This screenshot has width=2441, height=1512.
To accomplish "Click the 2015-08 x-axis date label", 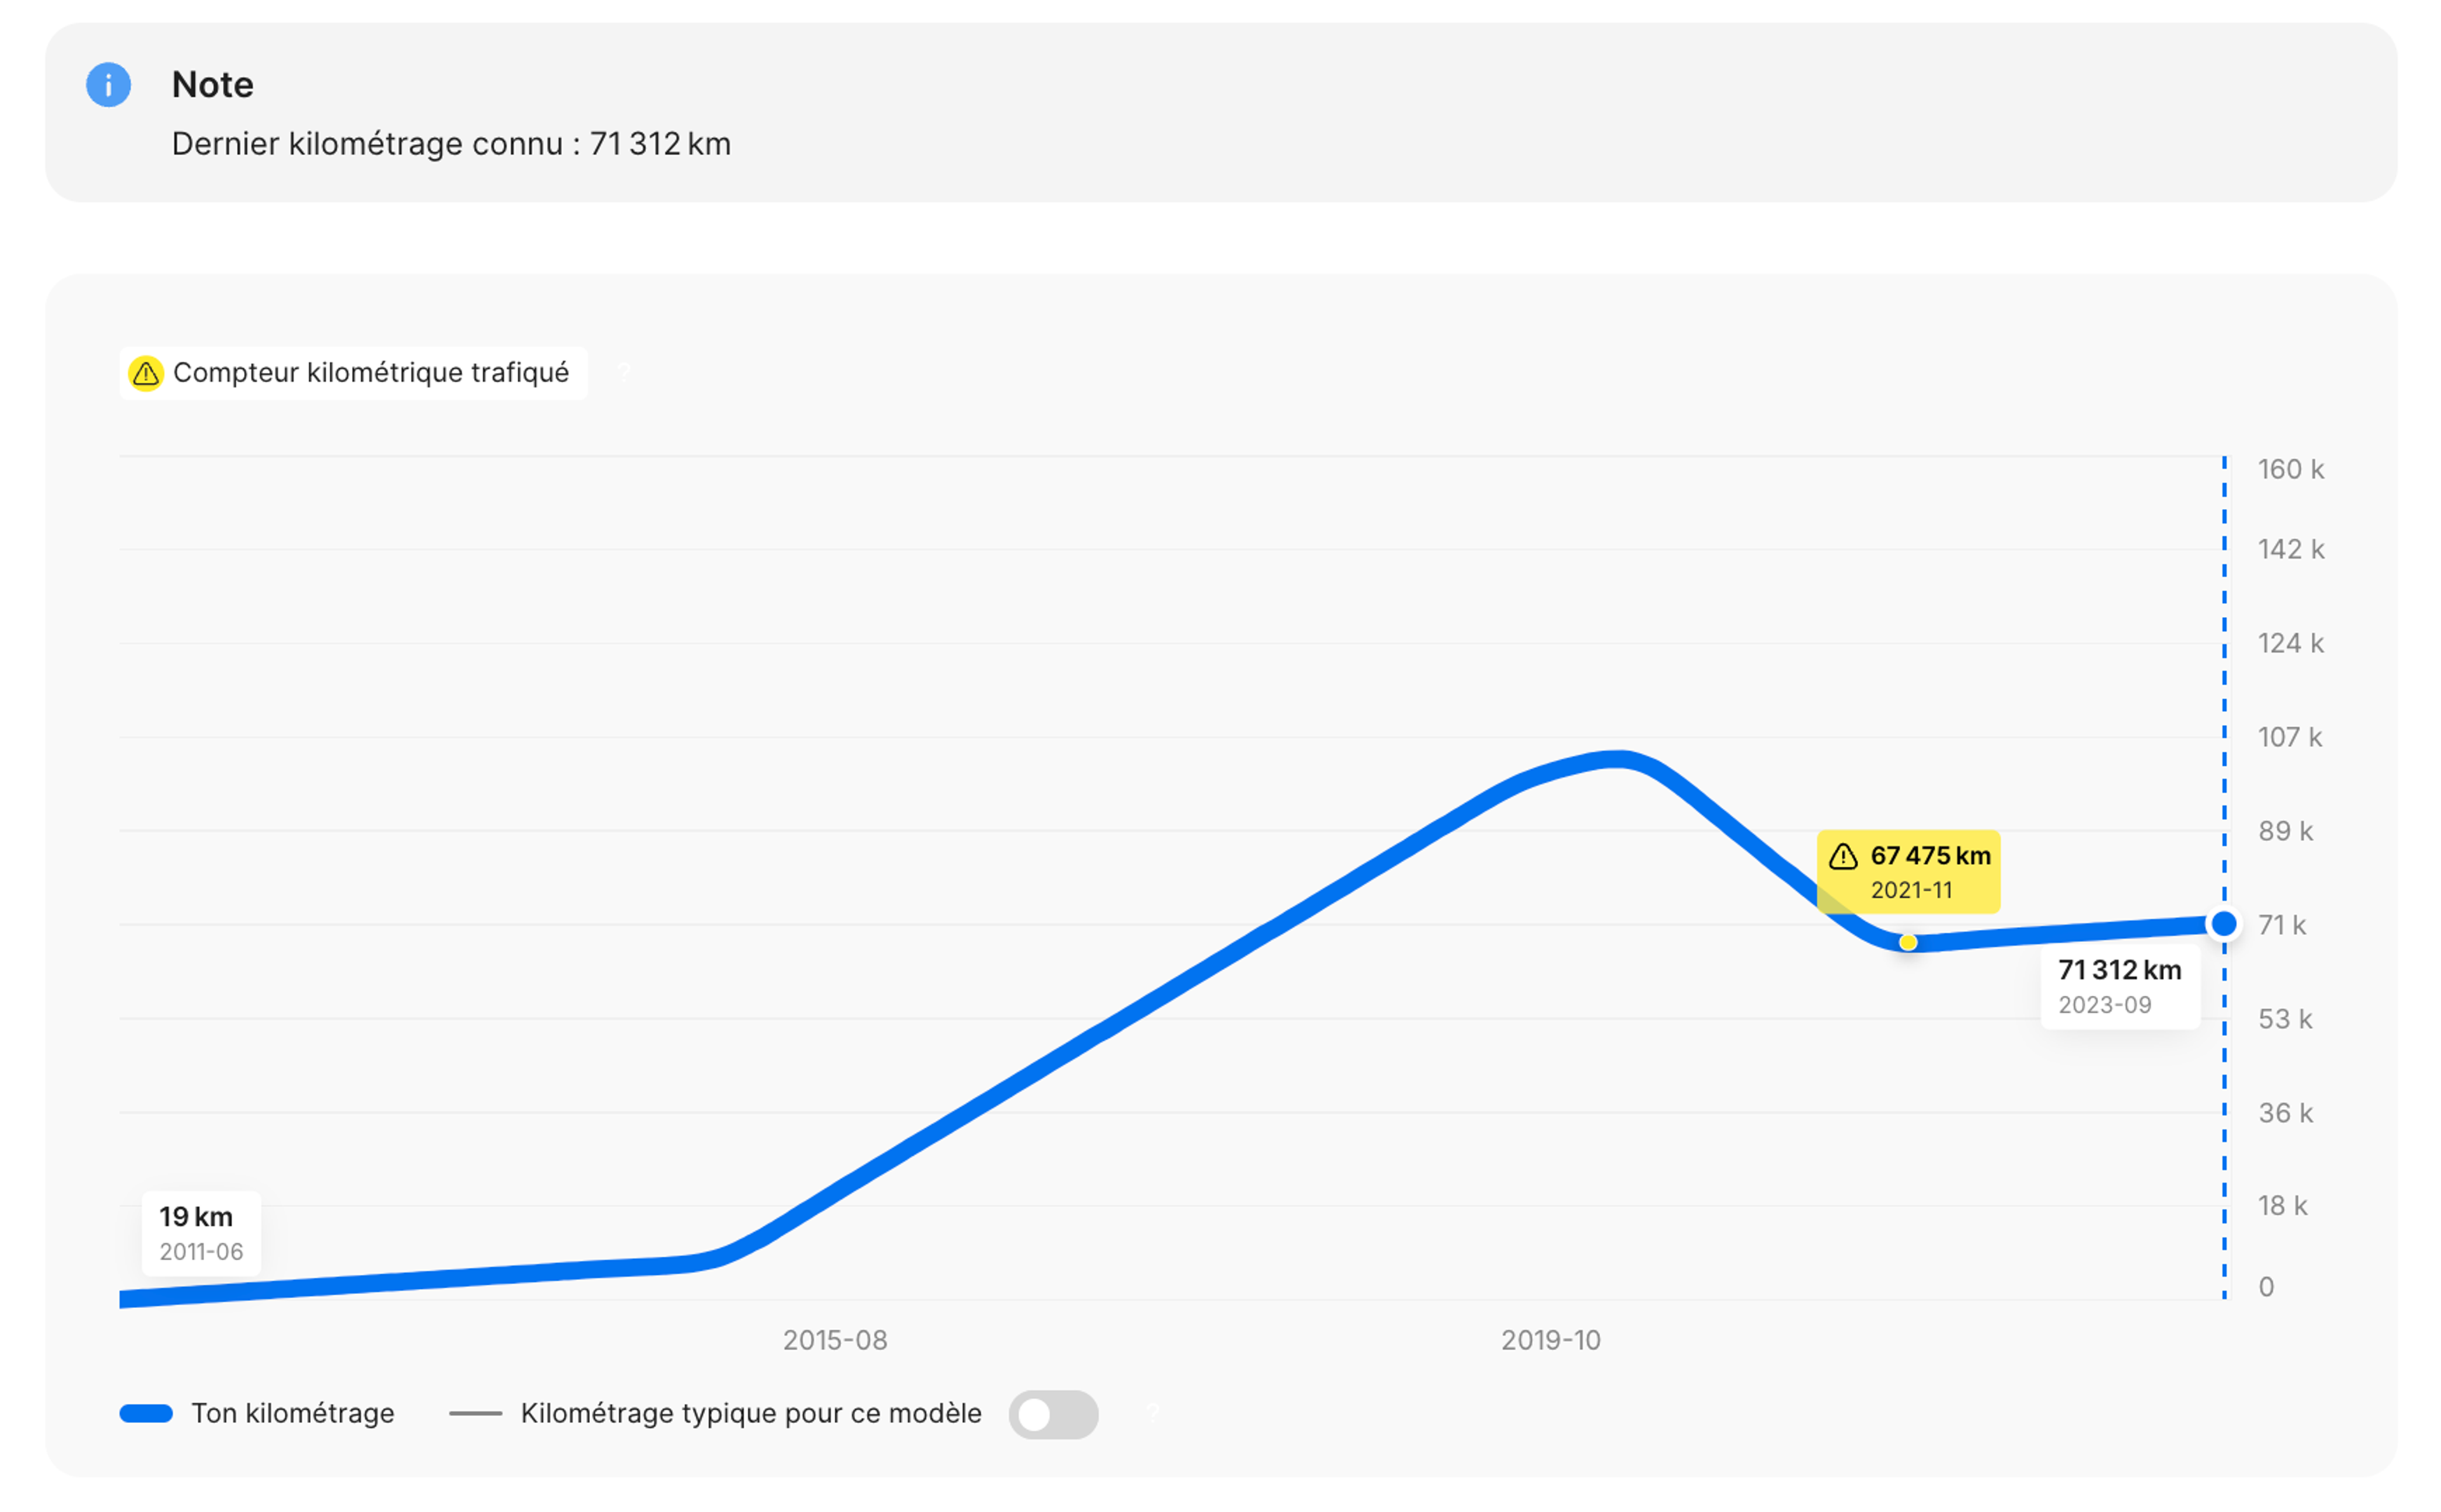I will tap(835, 1340).
